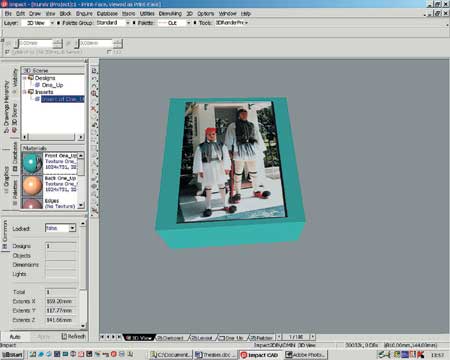Toggle the checkbox below the first spinner field
This screenshot has height=360, width=450.
coord(7,52)
